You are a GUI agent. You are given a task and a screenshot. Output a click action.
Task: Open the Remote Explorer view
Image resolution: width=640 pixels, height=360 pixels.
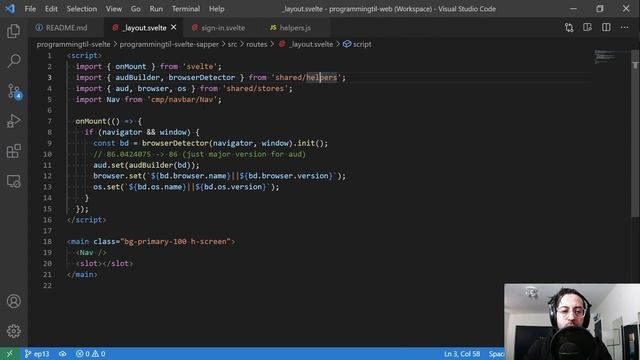[x=13, y=181]
